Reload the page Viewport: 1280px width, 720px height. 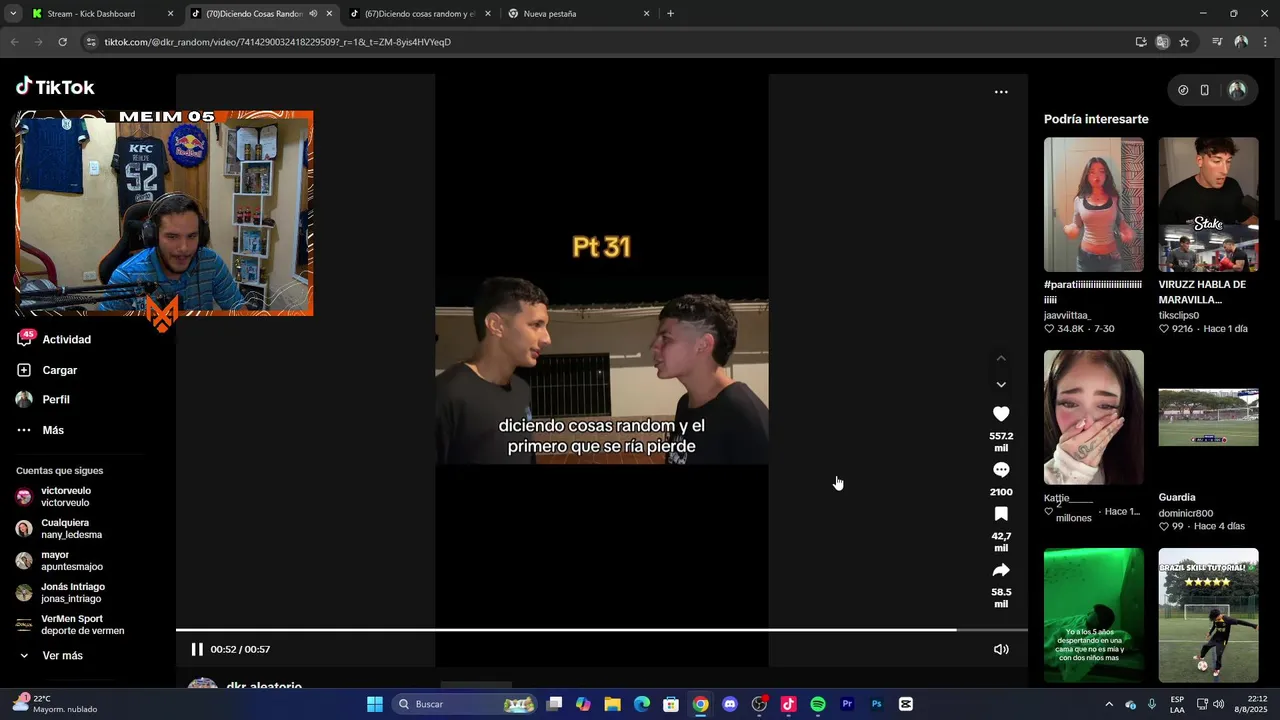[62, 42]
